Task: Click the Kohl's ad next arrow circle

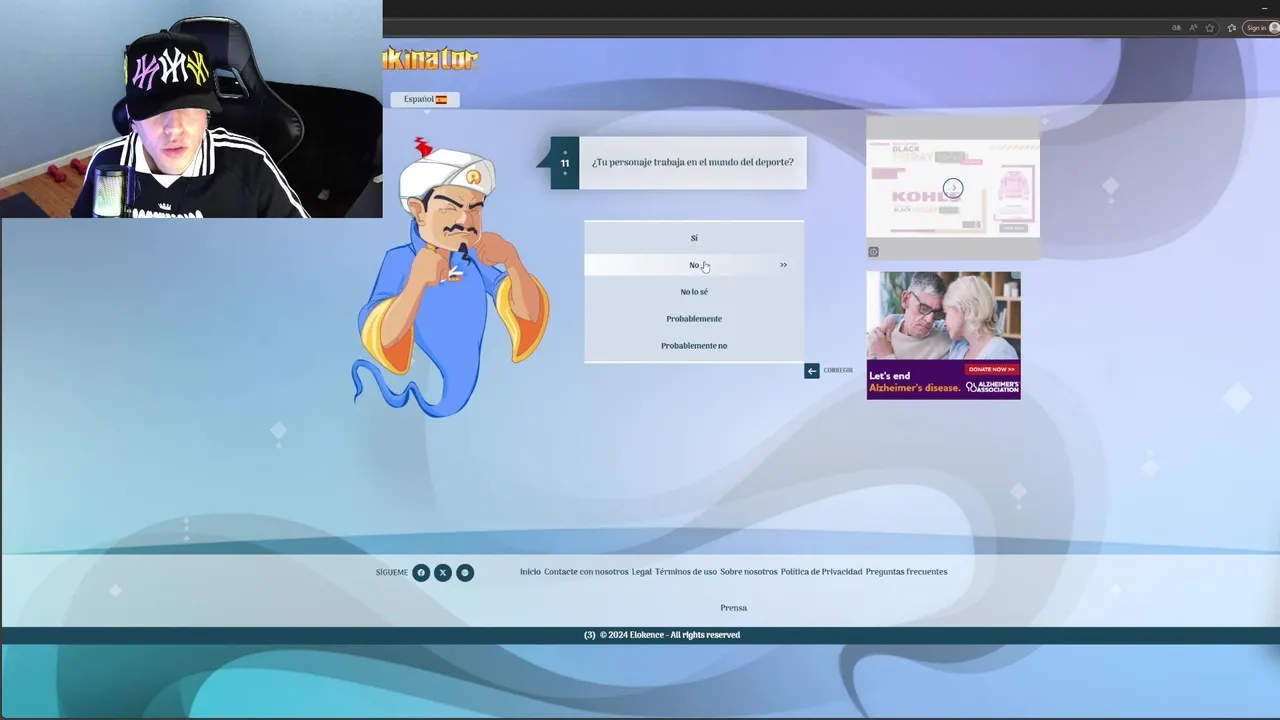Action: pyautogui.click(x=953, y=188)
